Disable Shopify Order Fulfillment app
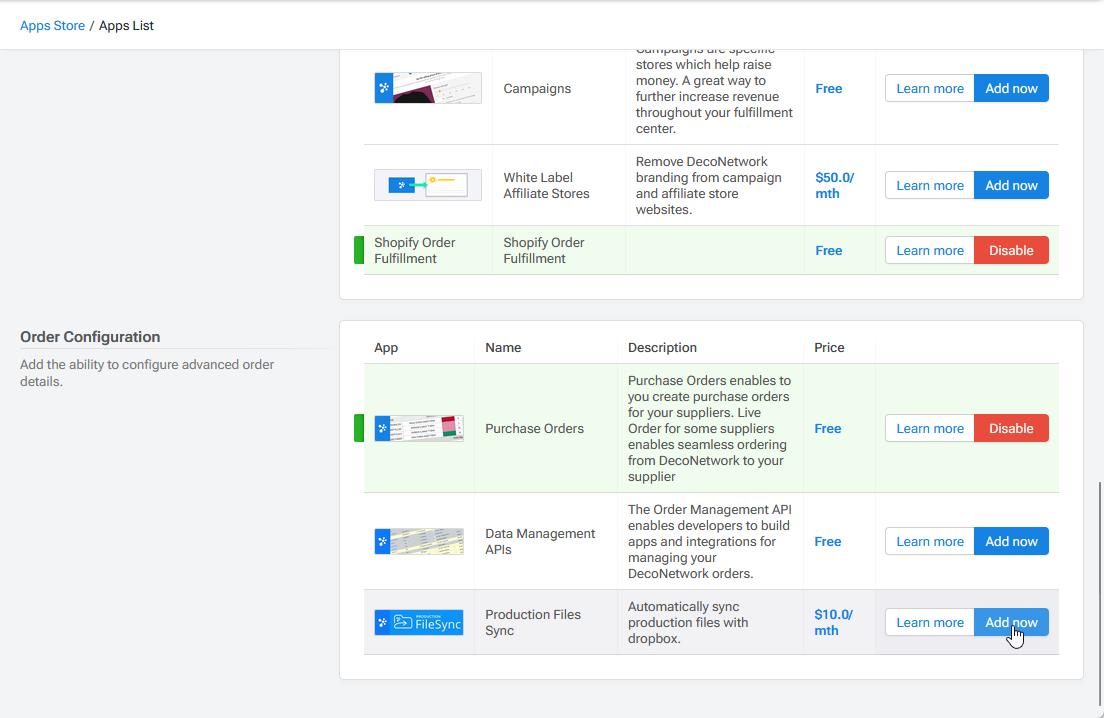This screenshot has width=1104, height=718. 1011,251
